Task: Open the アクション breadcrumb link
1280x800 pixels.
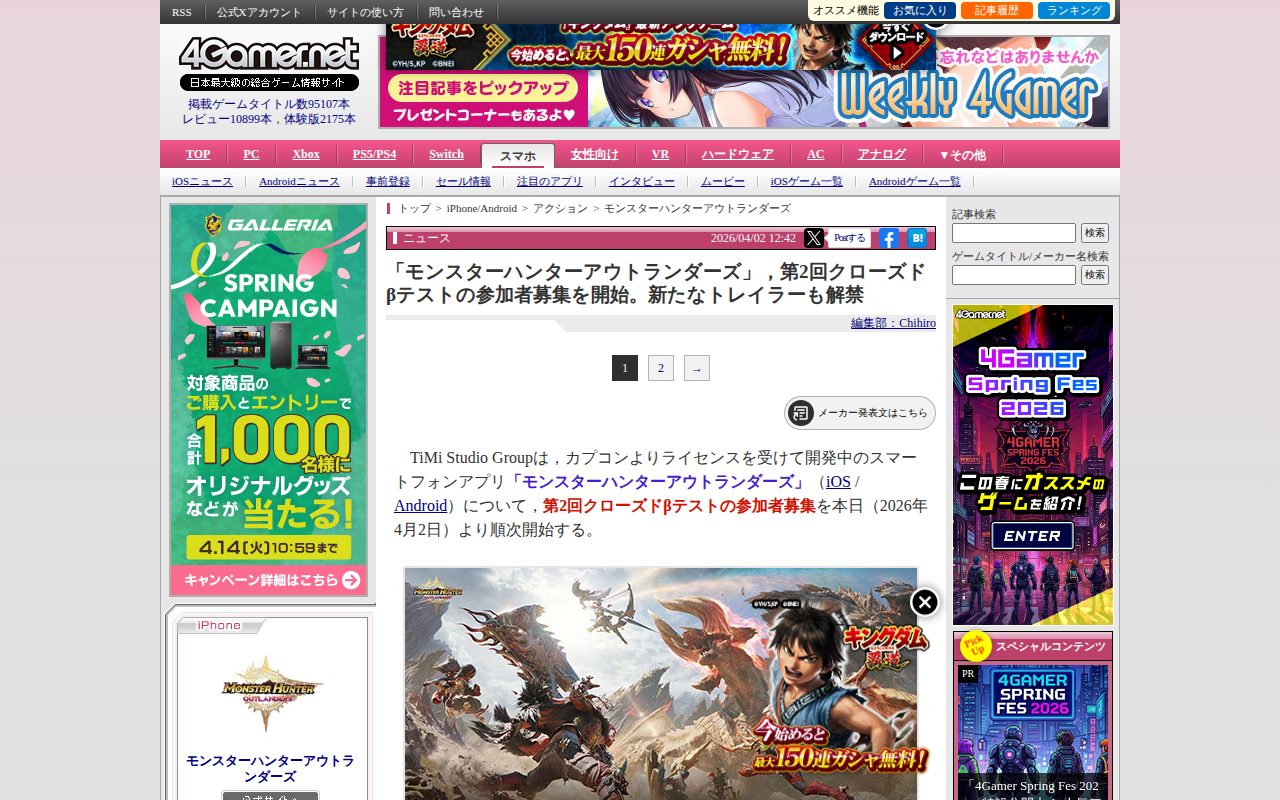Action: coord(560,208)
